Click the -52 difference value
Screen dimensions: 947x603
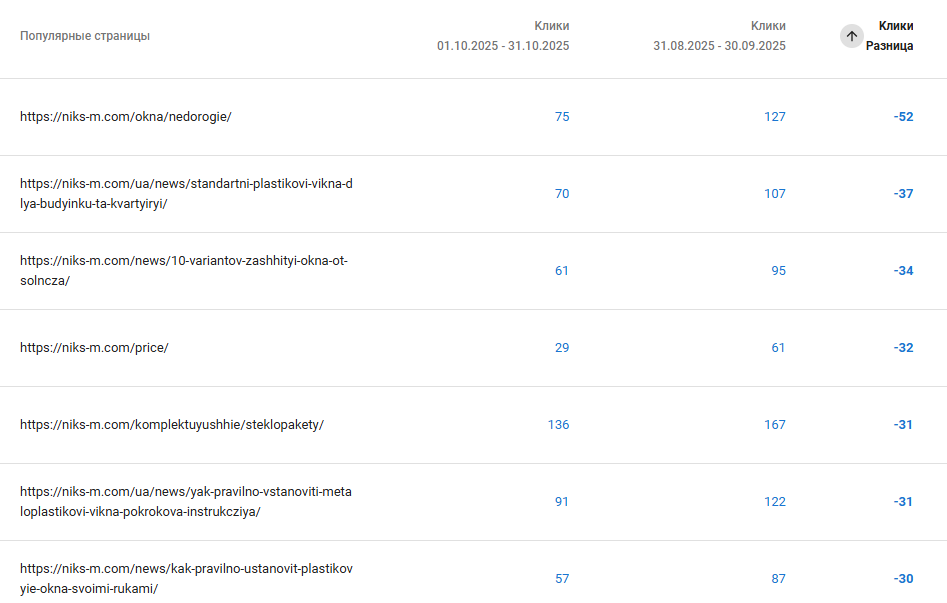[903, 117]
